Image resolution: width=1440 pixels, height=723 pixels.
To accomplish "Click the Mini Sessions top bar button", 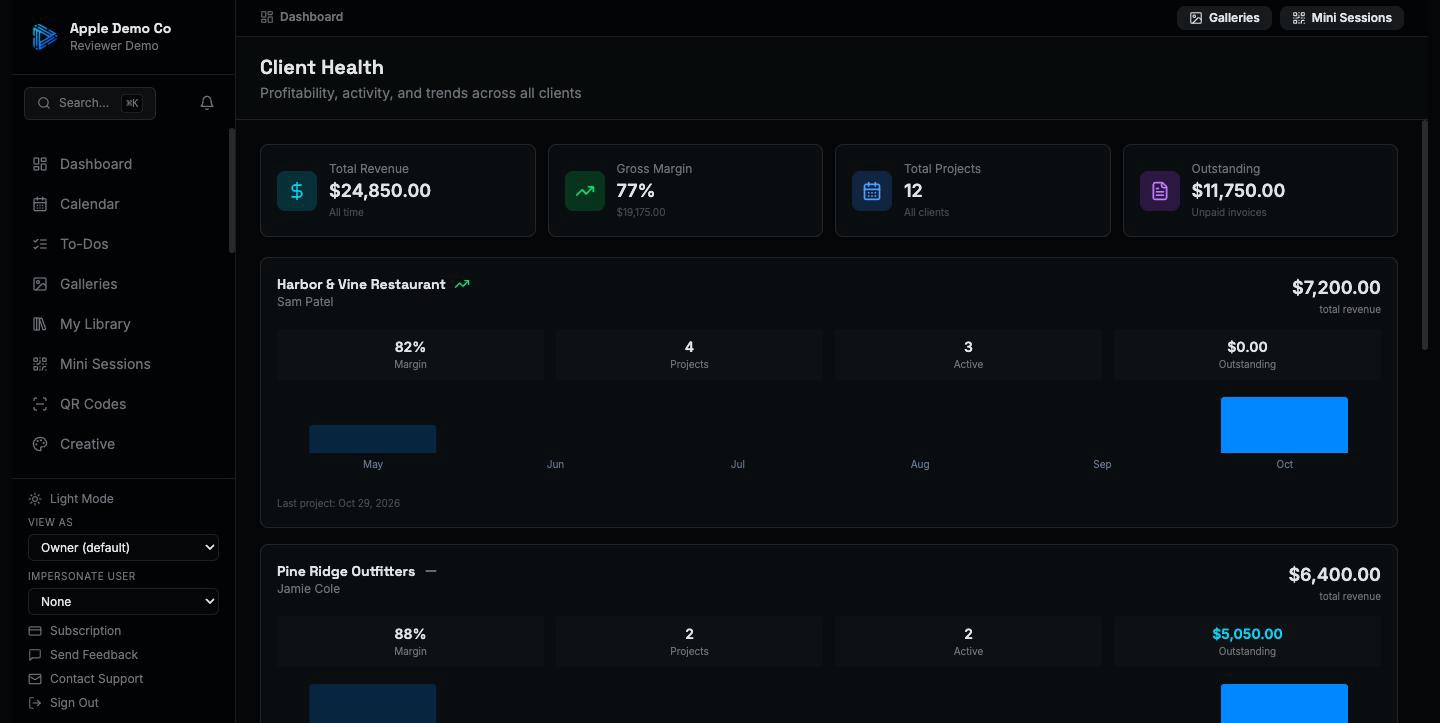I will (x=1342, y=18).
